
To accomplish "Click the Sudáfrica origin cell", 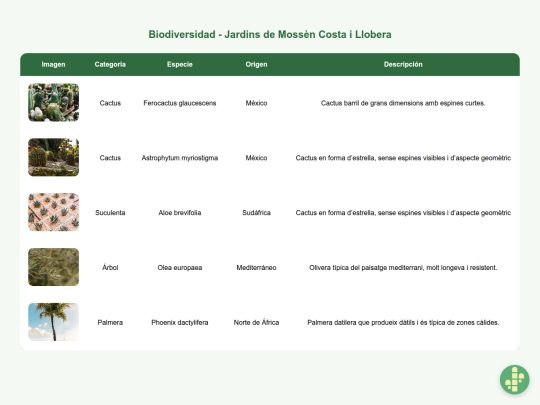I will (x=256, y=212).
